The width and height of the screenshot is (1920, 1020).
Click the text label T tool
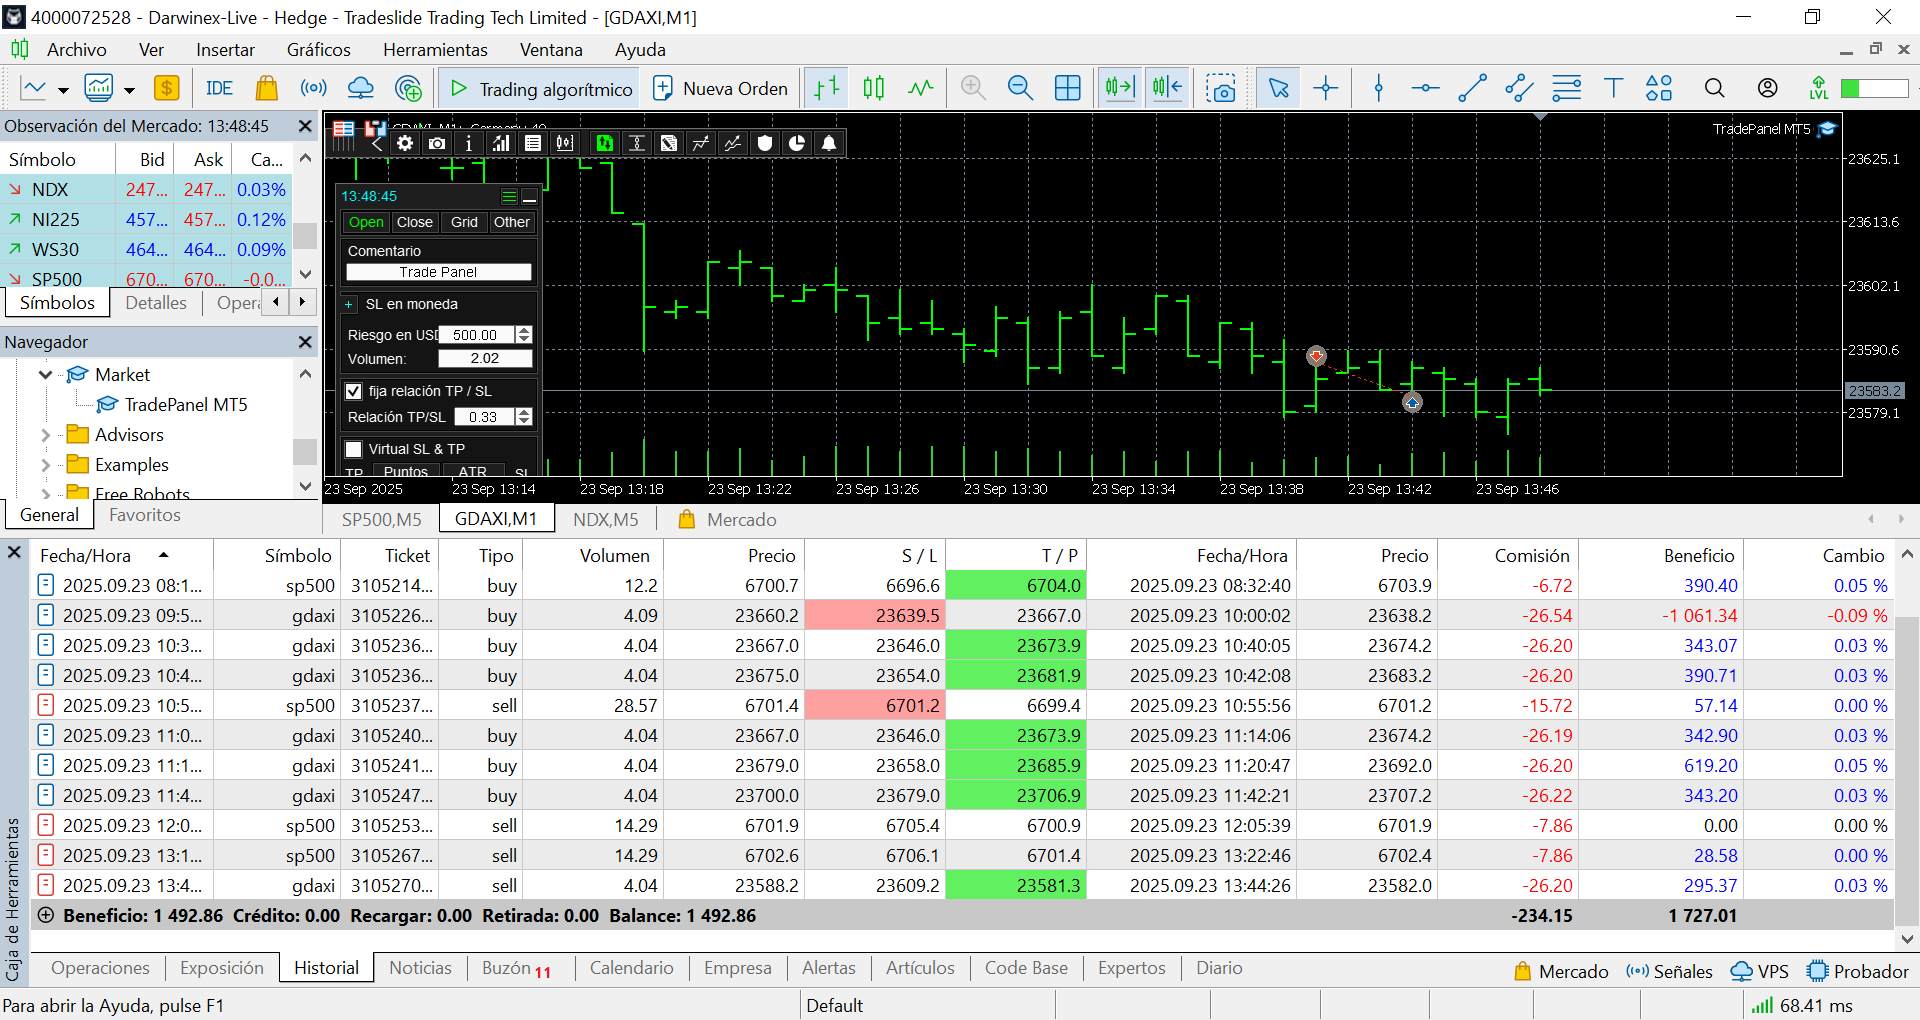(x=1613, y=88)
